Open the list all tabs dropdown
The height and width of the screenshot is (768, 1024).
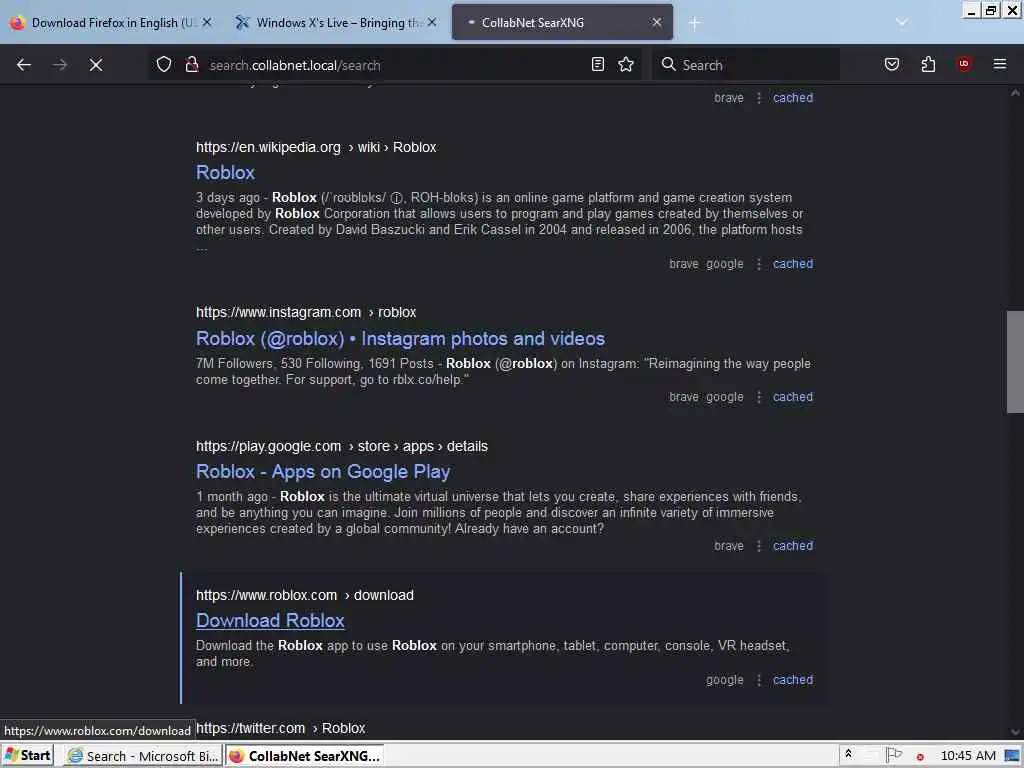(x=902, y=22)
